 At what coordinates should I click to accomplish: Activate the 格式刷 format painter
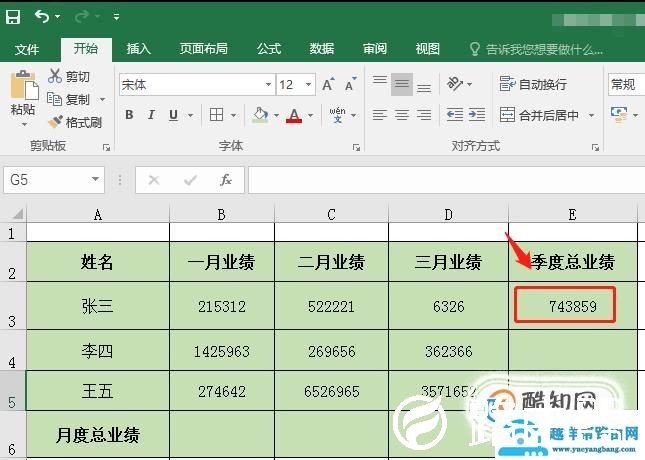(x=75, y=122)
